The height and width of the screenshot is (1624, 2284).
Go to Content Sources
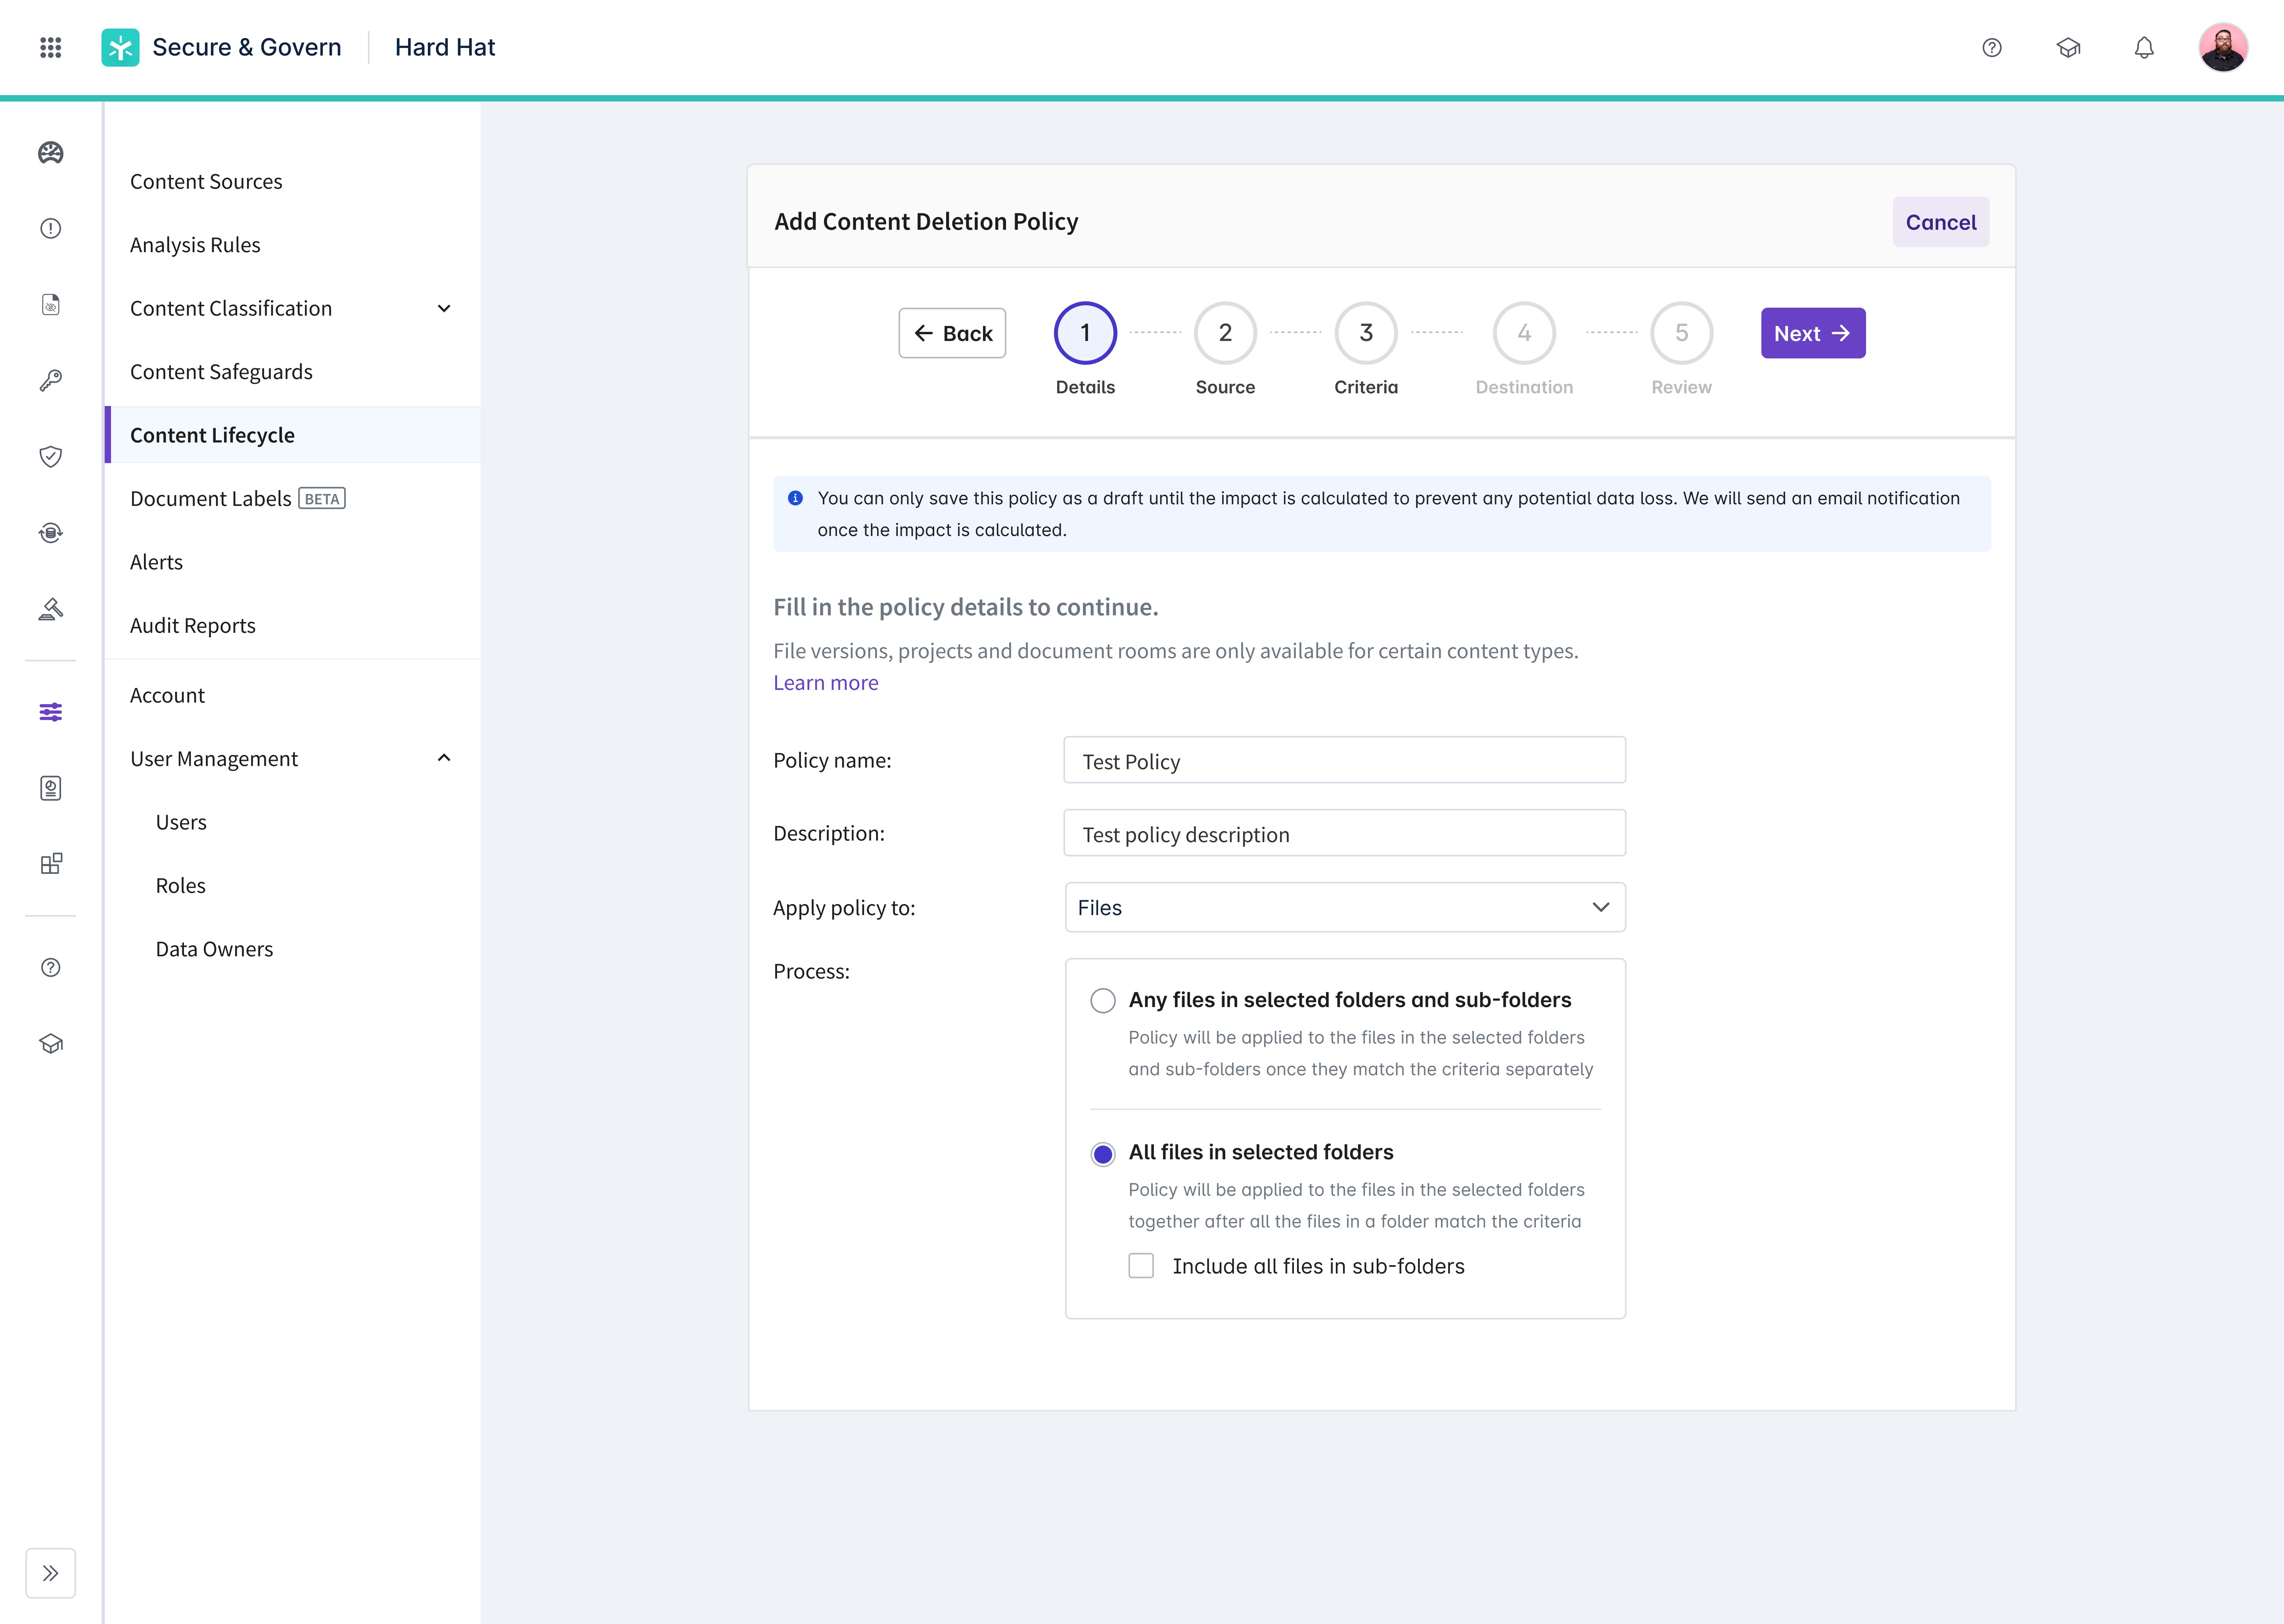[x=206, y=182]
